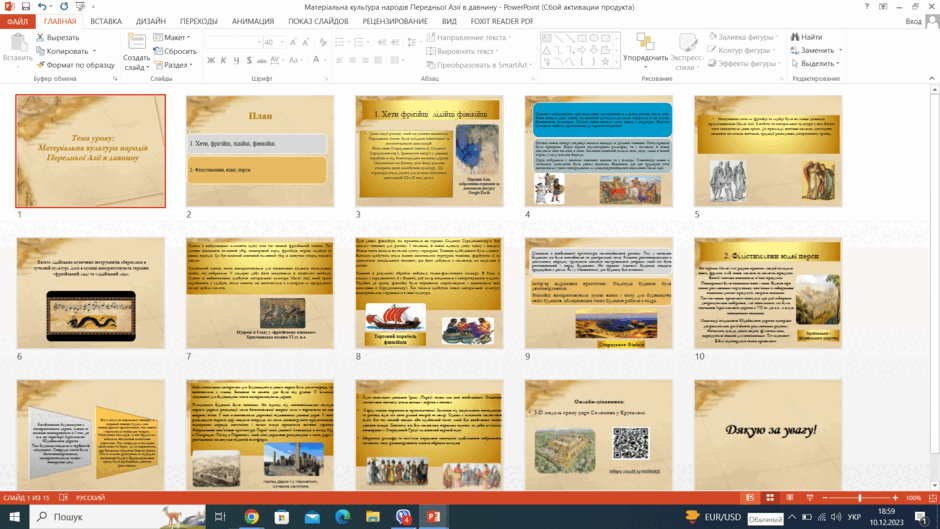Click the Undo arrow icon
The height and width of the screenshot is (529, 940).
coord(41,7)
